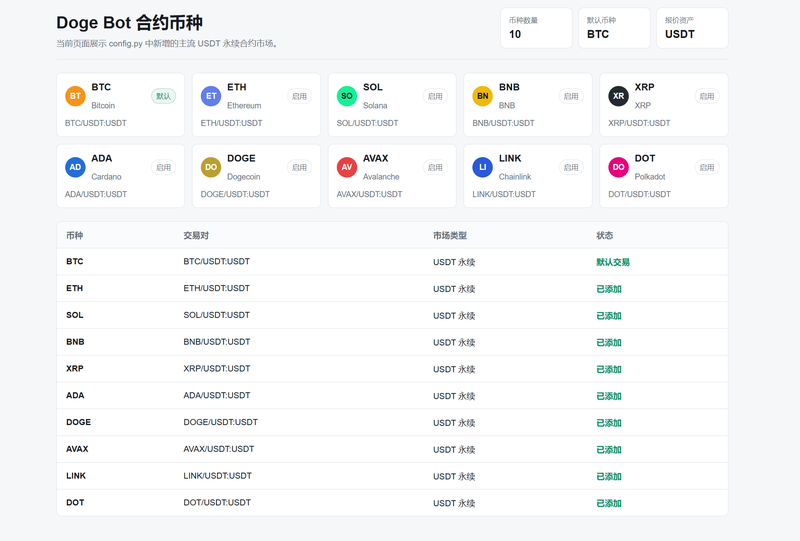Click the red AVAX coin icon
Image resolution: width=800 pixels, height=541 pixels.
(347, 167)
